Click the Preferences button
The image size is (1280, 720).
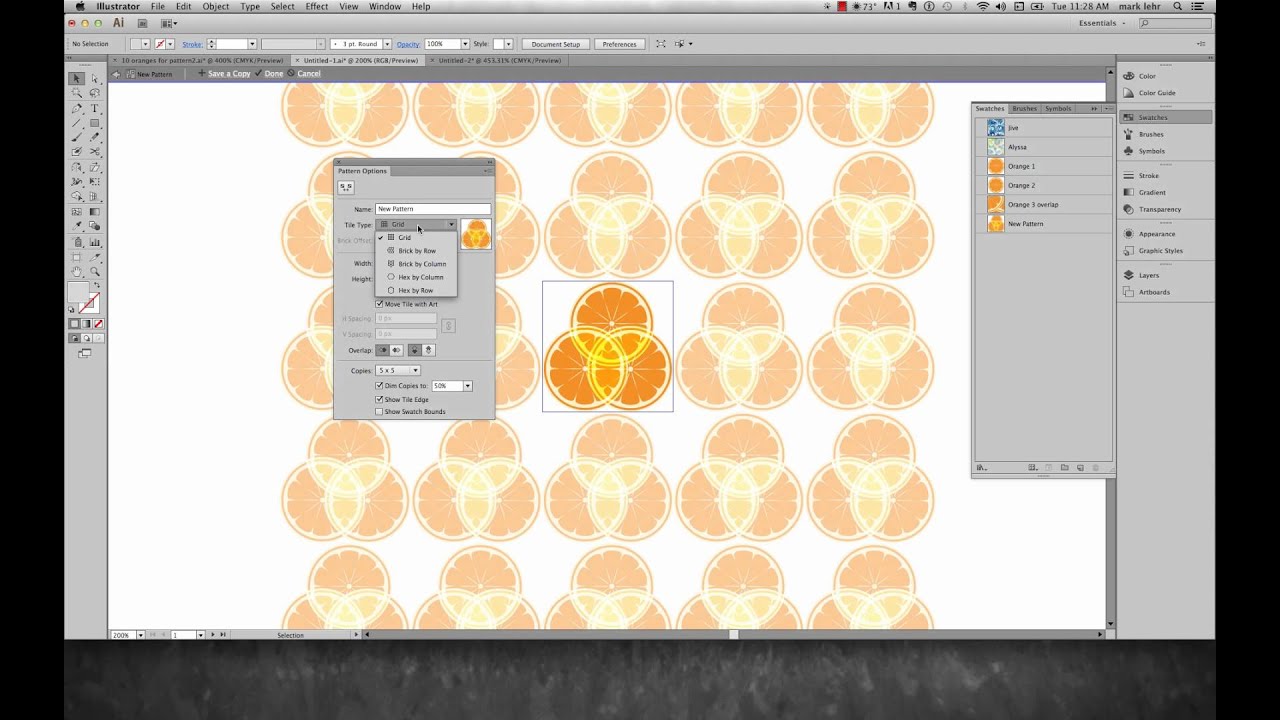[619, 44]
